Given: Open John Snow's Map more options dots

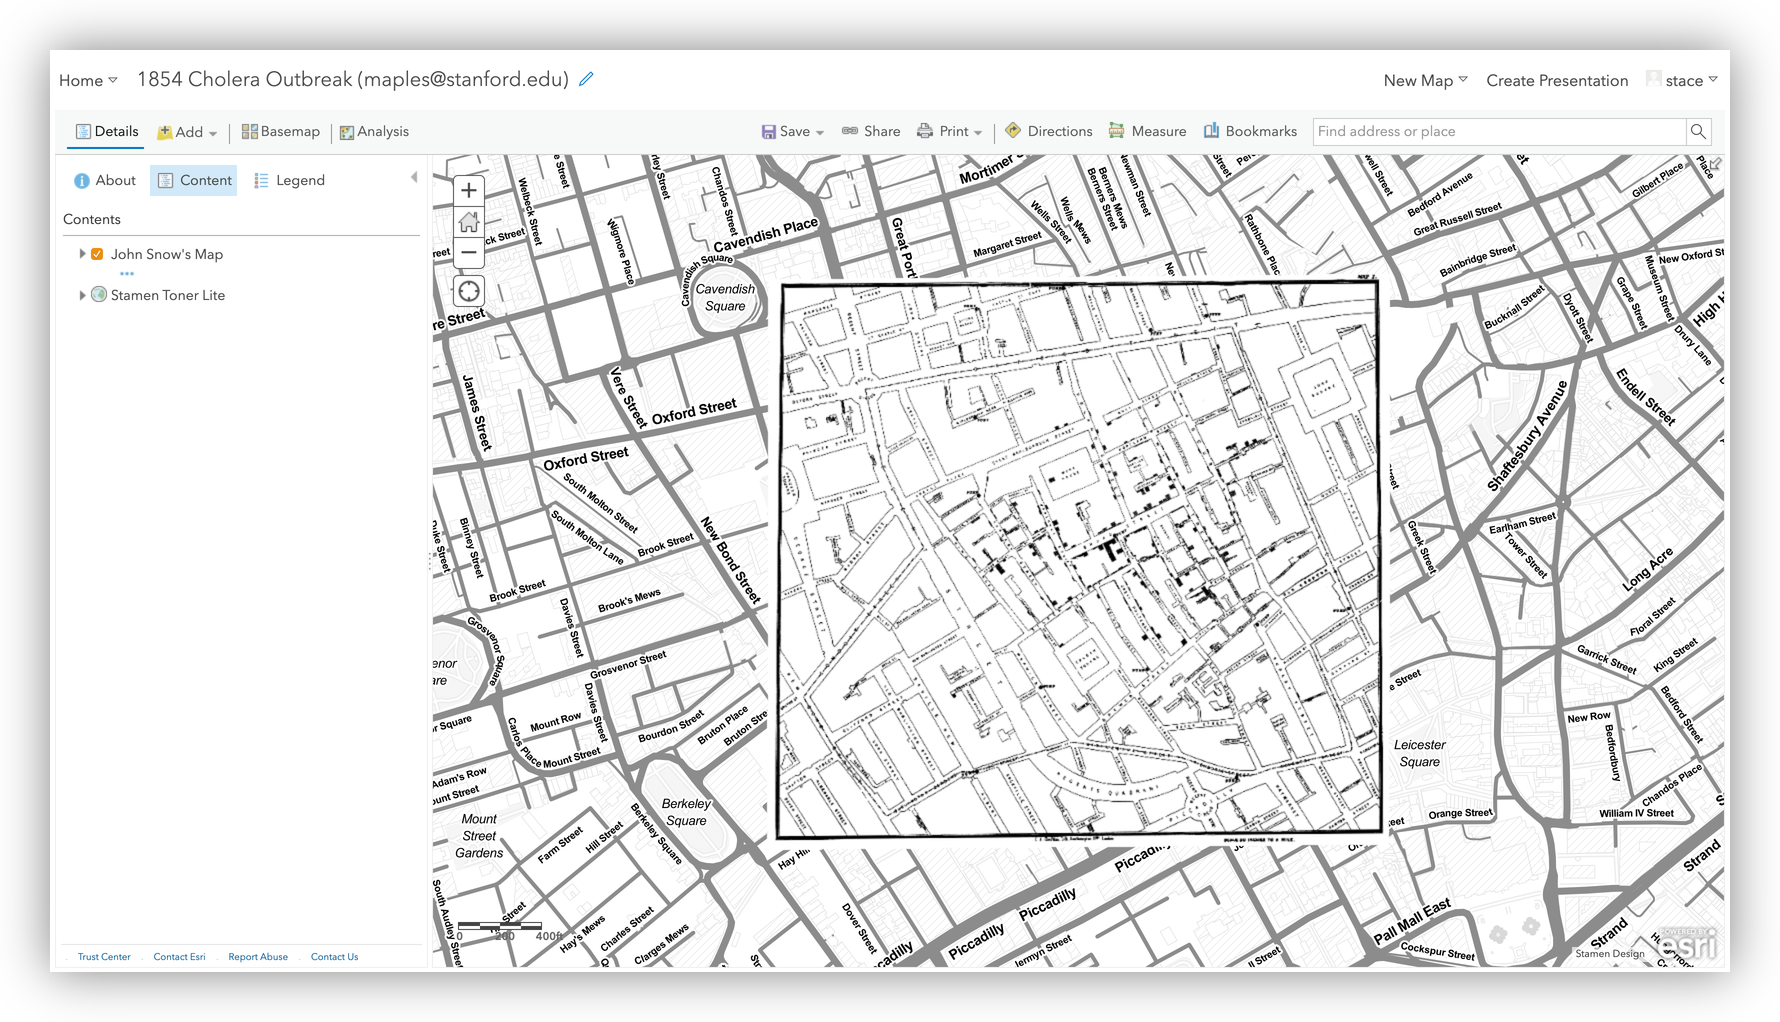Looking at the screenshot, I should point(127,273).
